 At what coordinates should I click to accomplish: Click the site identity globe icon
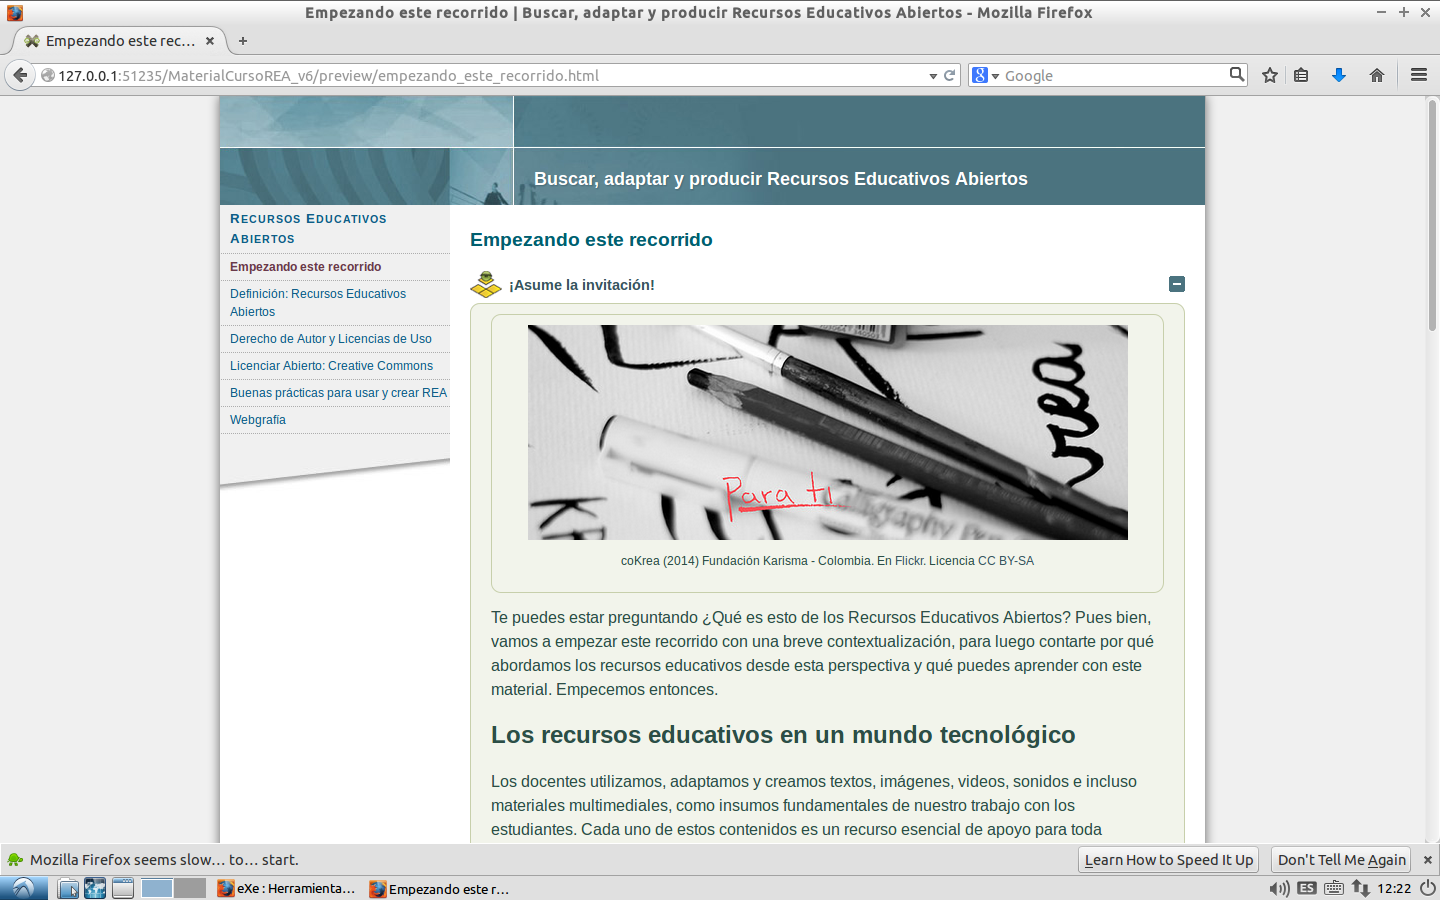coord(47,75)
